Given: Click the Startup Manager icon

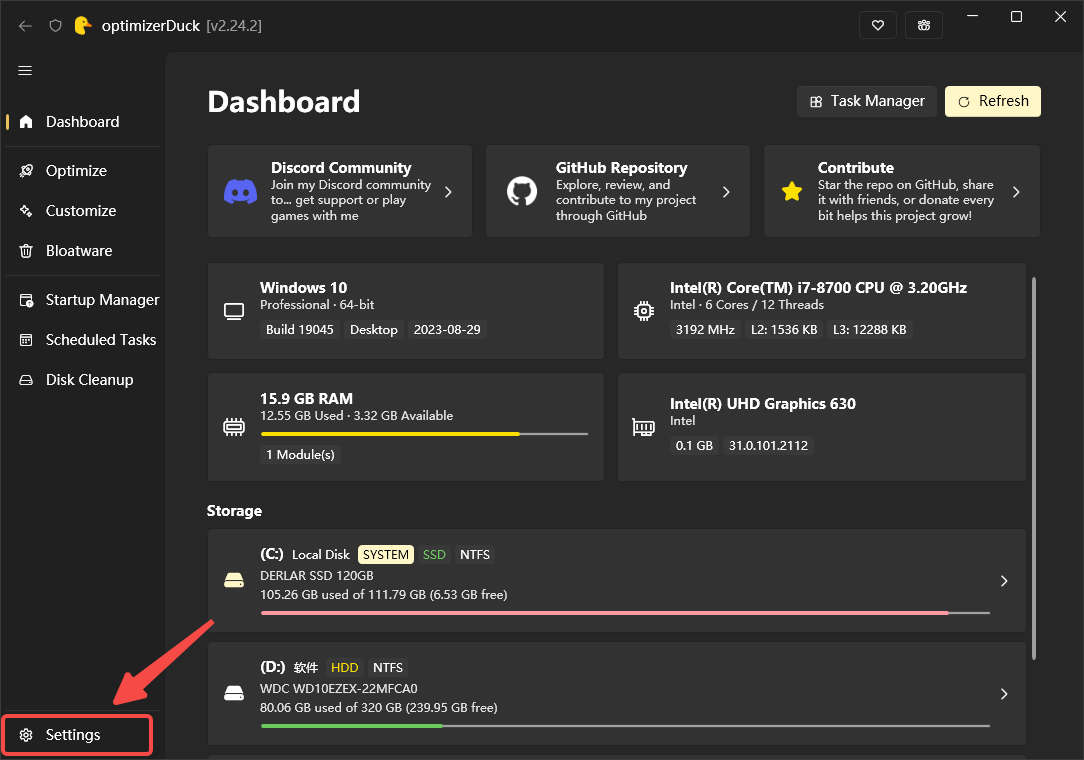Looking at the screenshot, I should (x=26, y=300).
